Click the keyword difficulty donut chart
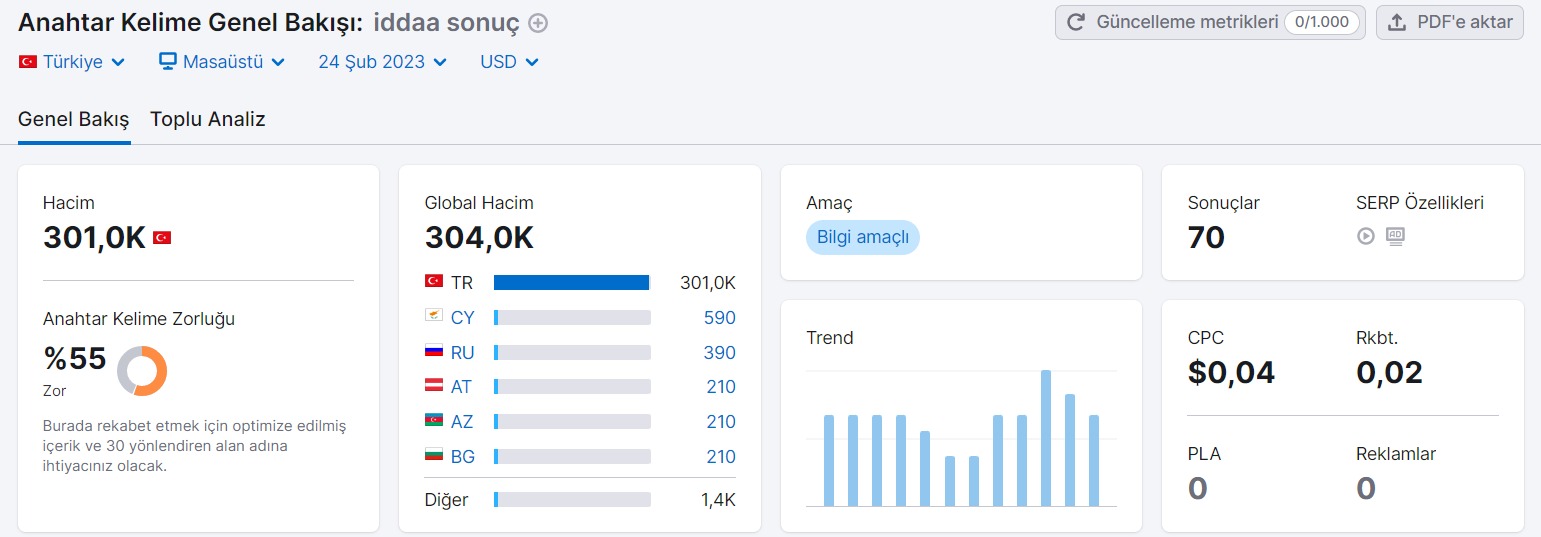This screenshot has width=1541, height=537. point(142,370)
